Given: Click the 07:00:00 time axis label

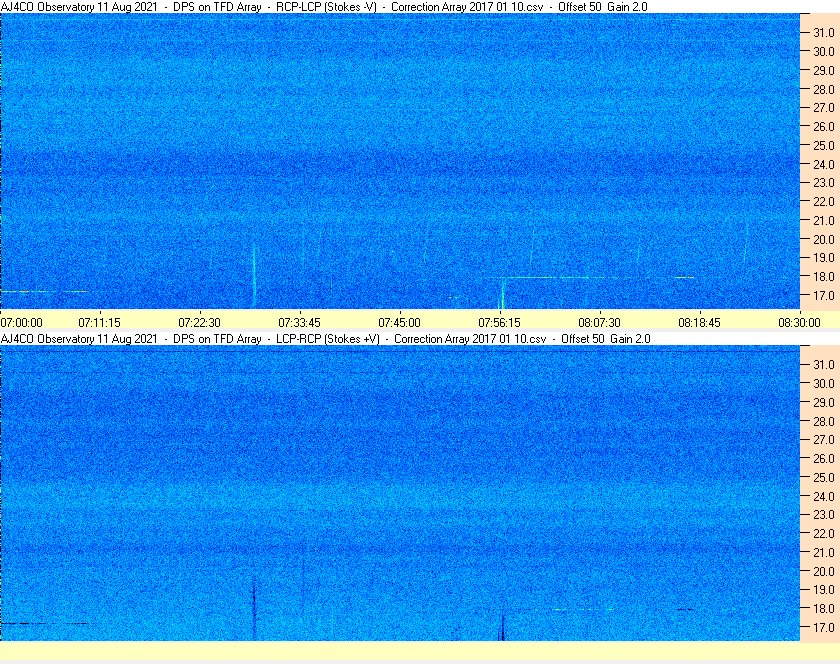Looking at the screenshot, I should (21, 323).
